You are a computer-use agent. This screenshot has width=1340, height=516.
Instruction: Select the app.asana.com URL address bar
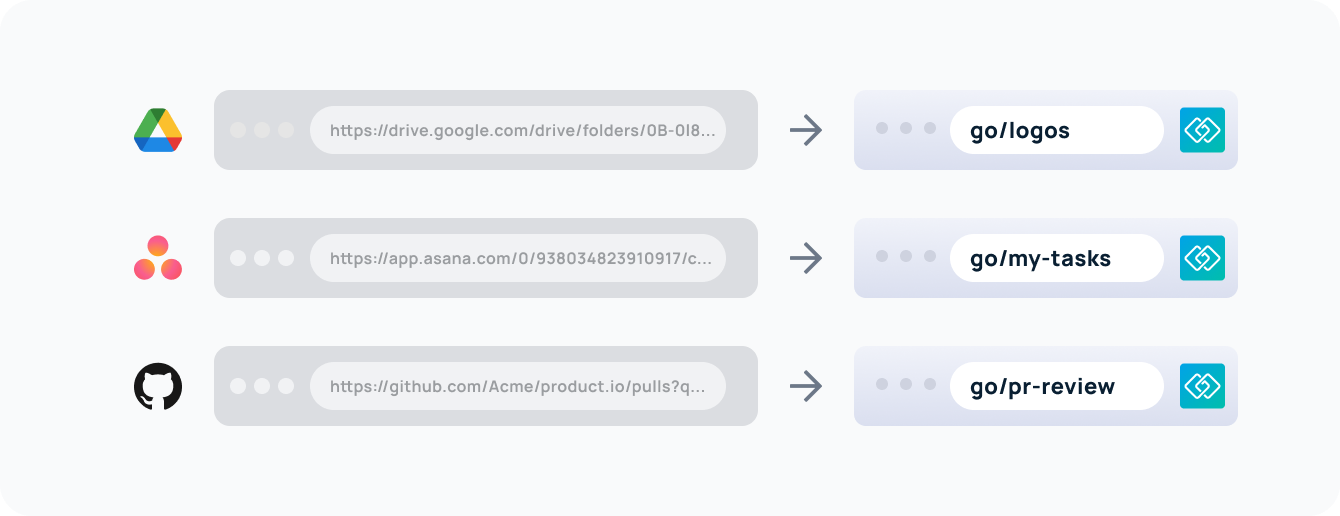click(x=518, y=258)
